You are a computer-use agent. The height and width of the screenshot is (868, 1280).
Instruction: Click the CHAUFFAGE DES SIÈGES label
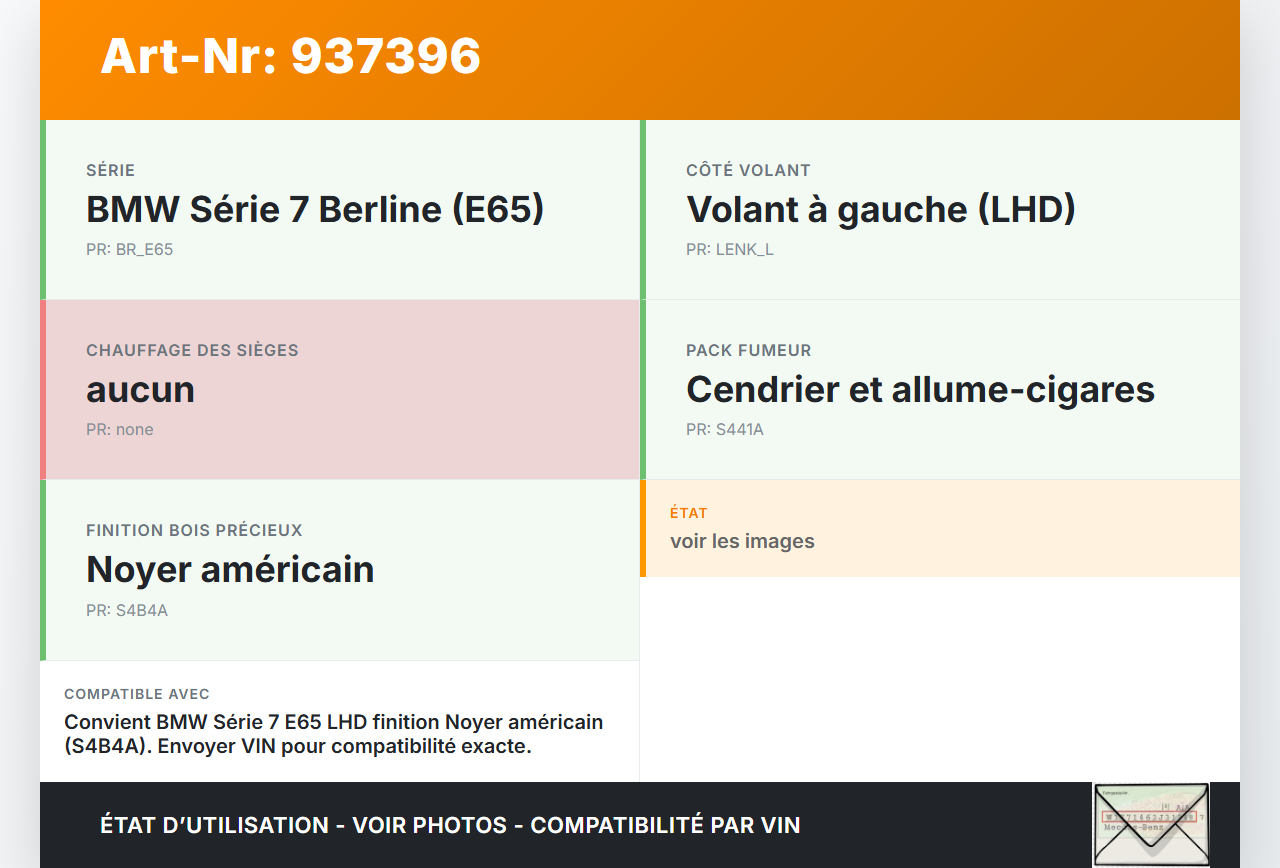pos(192,351)
